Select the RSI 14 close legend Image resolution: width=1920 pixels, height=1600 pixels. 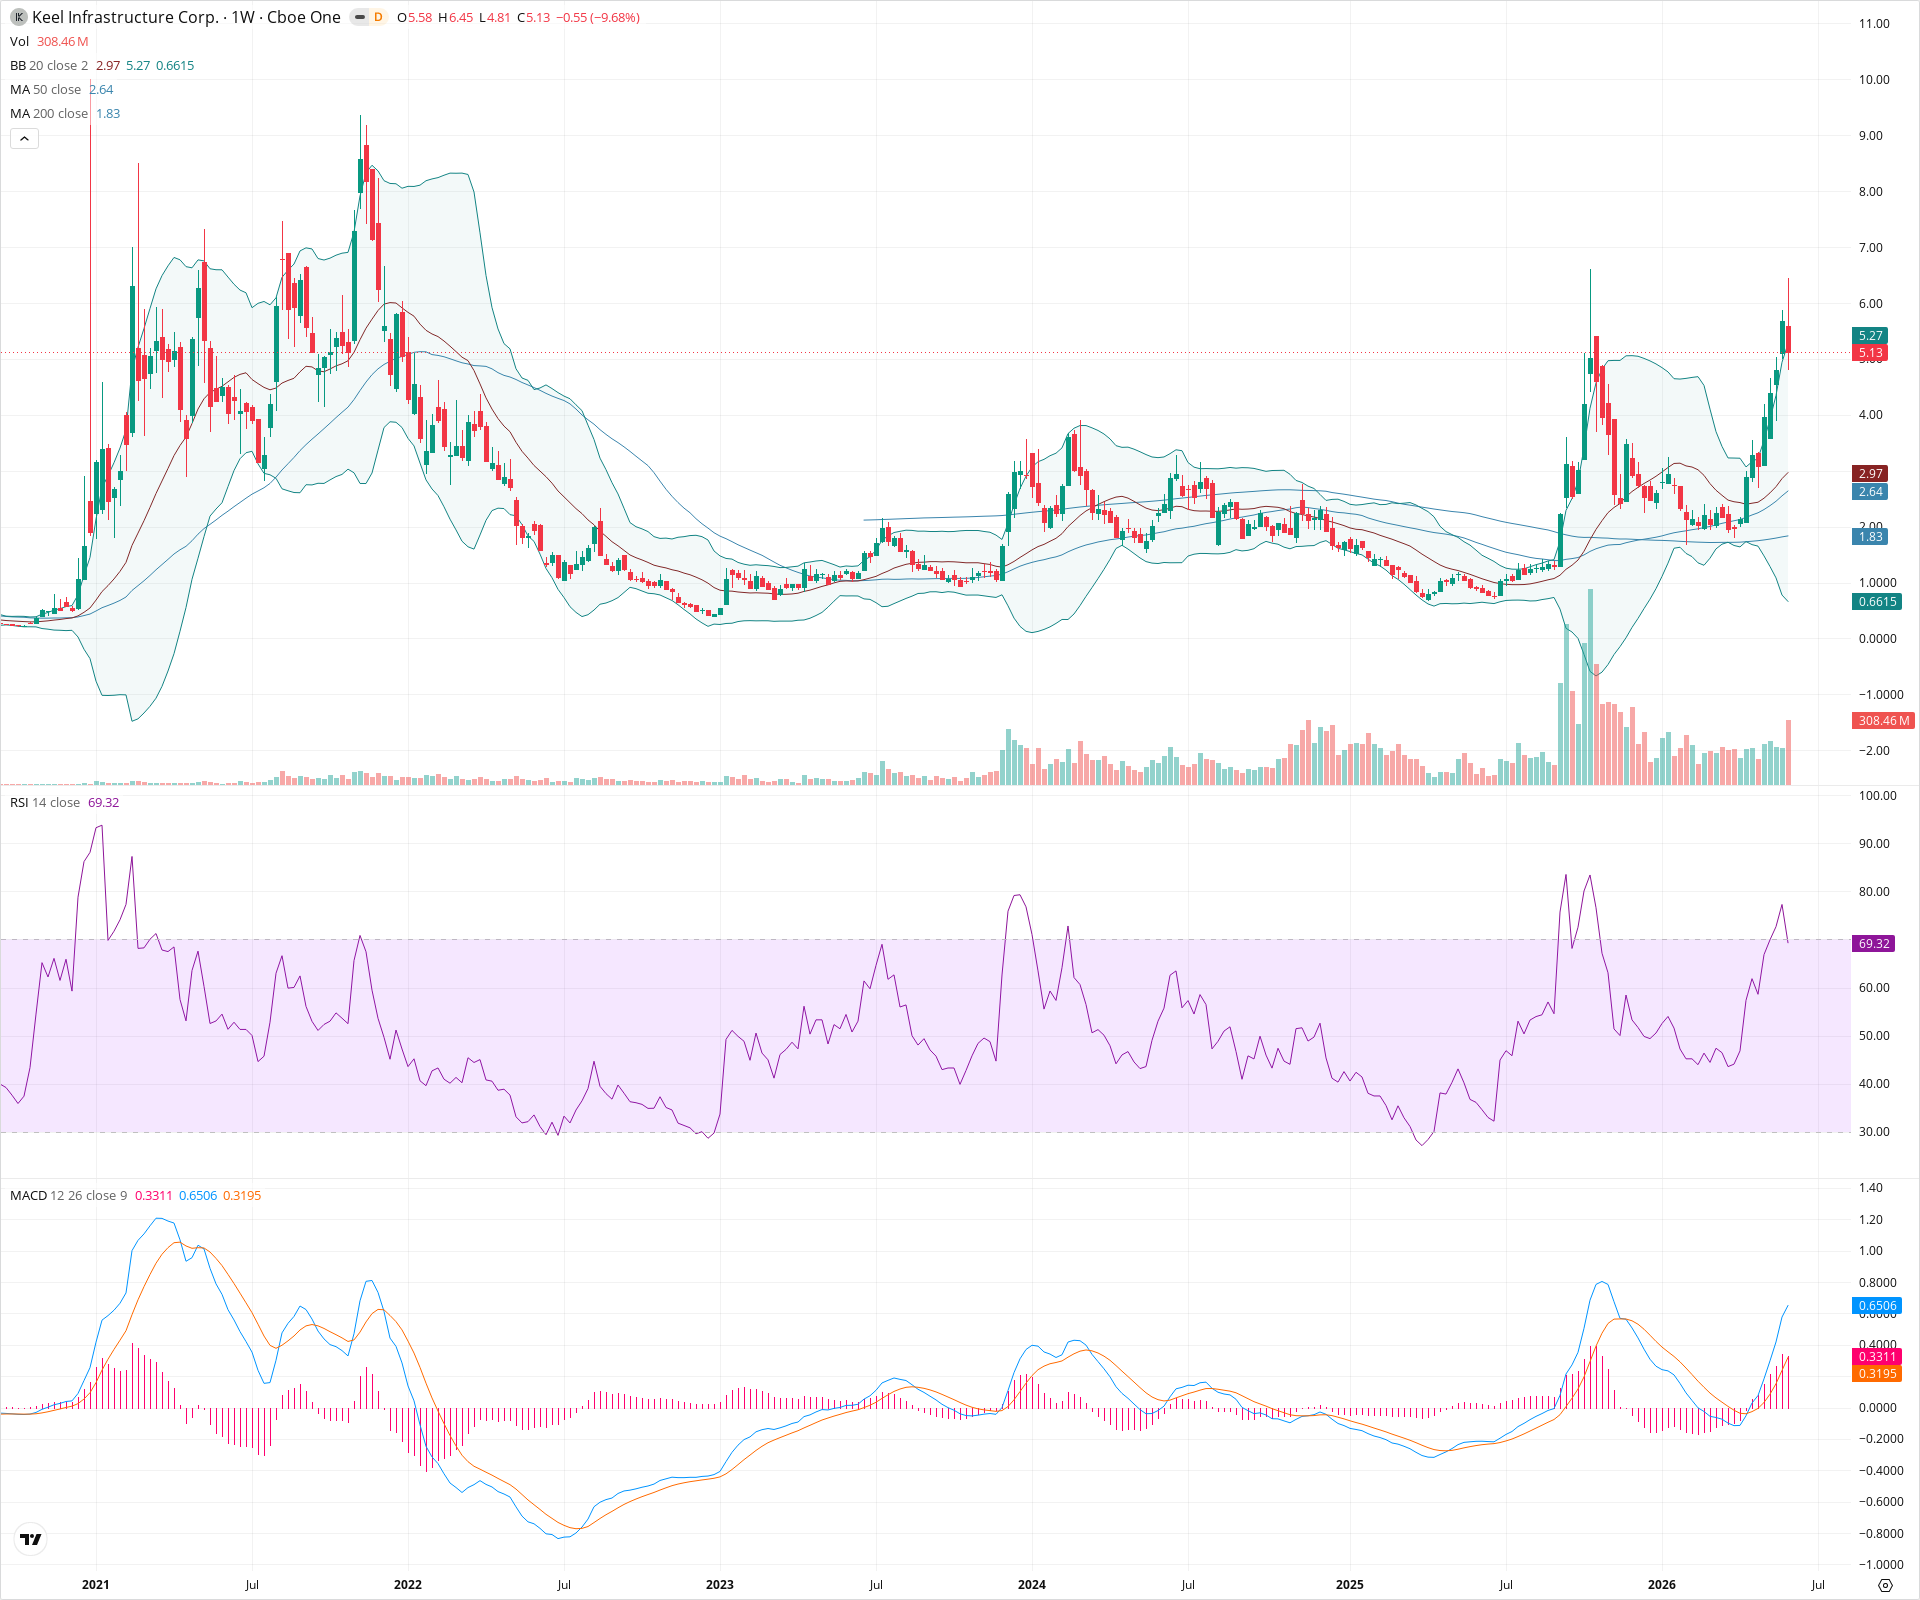point(45,802)
